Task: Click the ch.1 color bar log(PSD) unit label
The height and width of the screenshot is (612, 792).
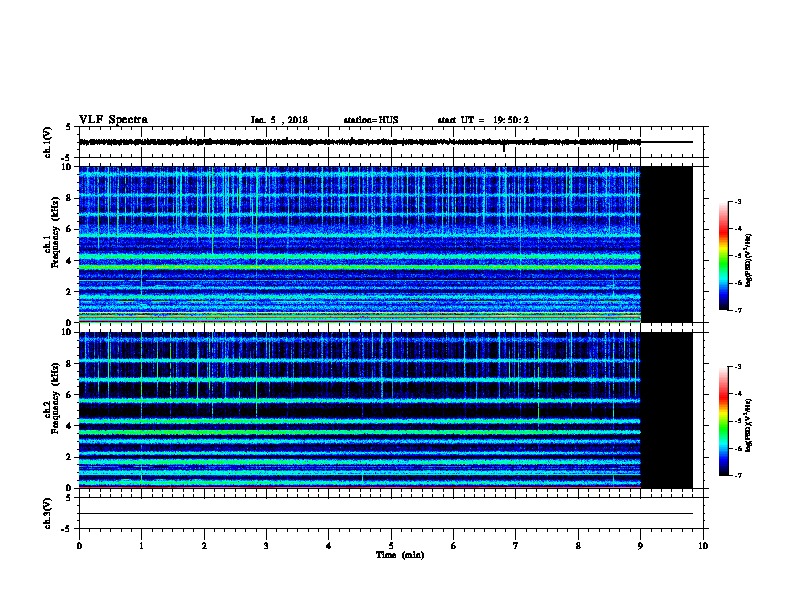Action: [749, 260]
